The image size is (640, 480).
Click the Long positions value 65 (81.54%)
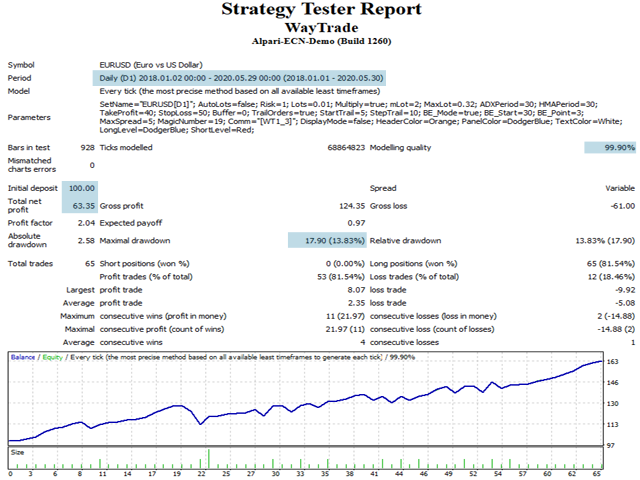coord(611,264)
